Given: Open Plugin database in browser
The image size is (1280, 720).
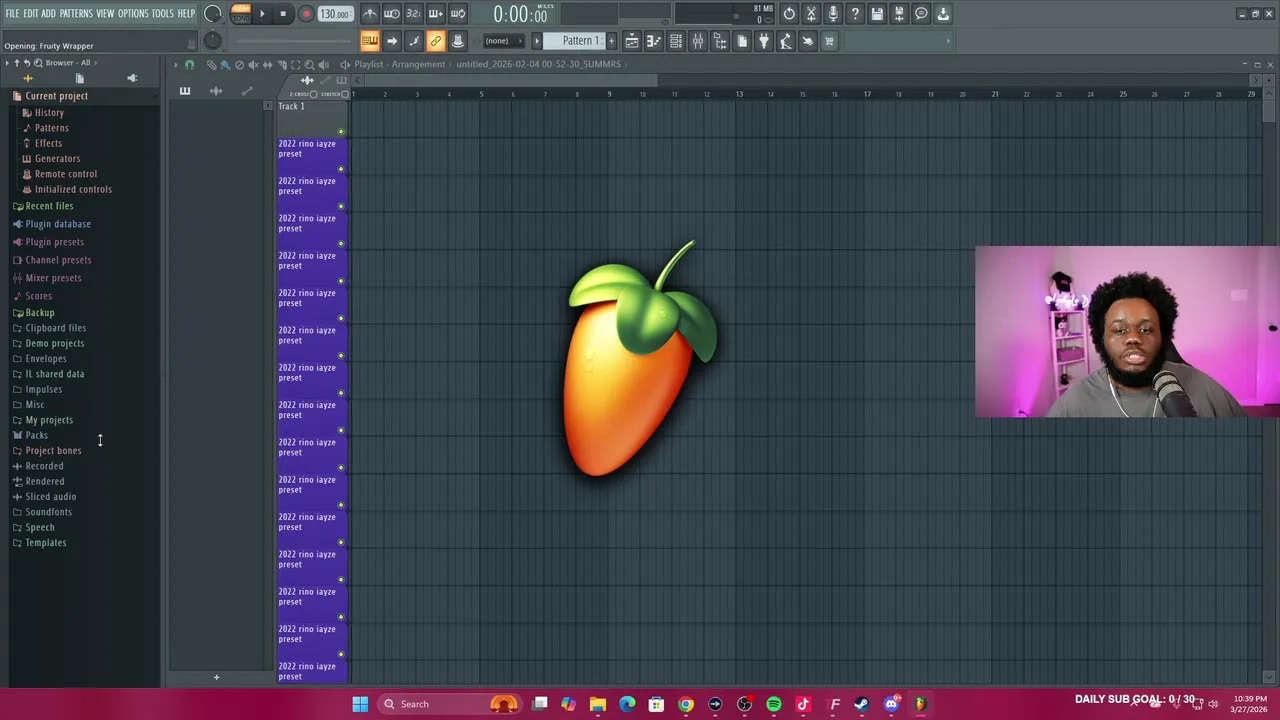Looking at the screenshot, I should pos(58,224).
